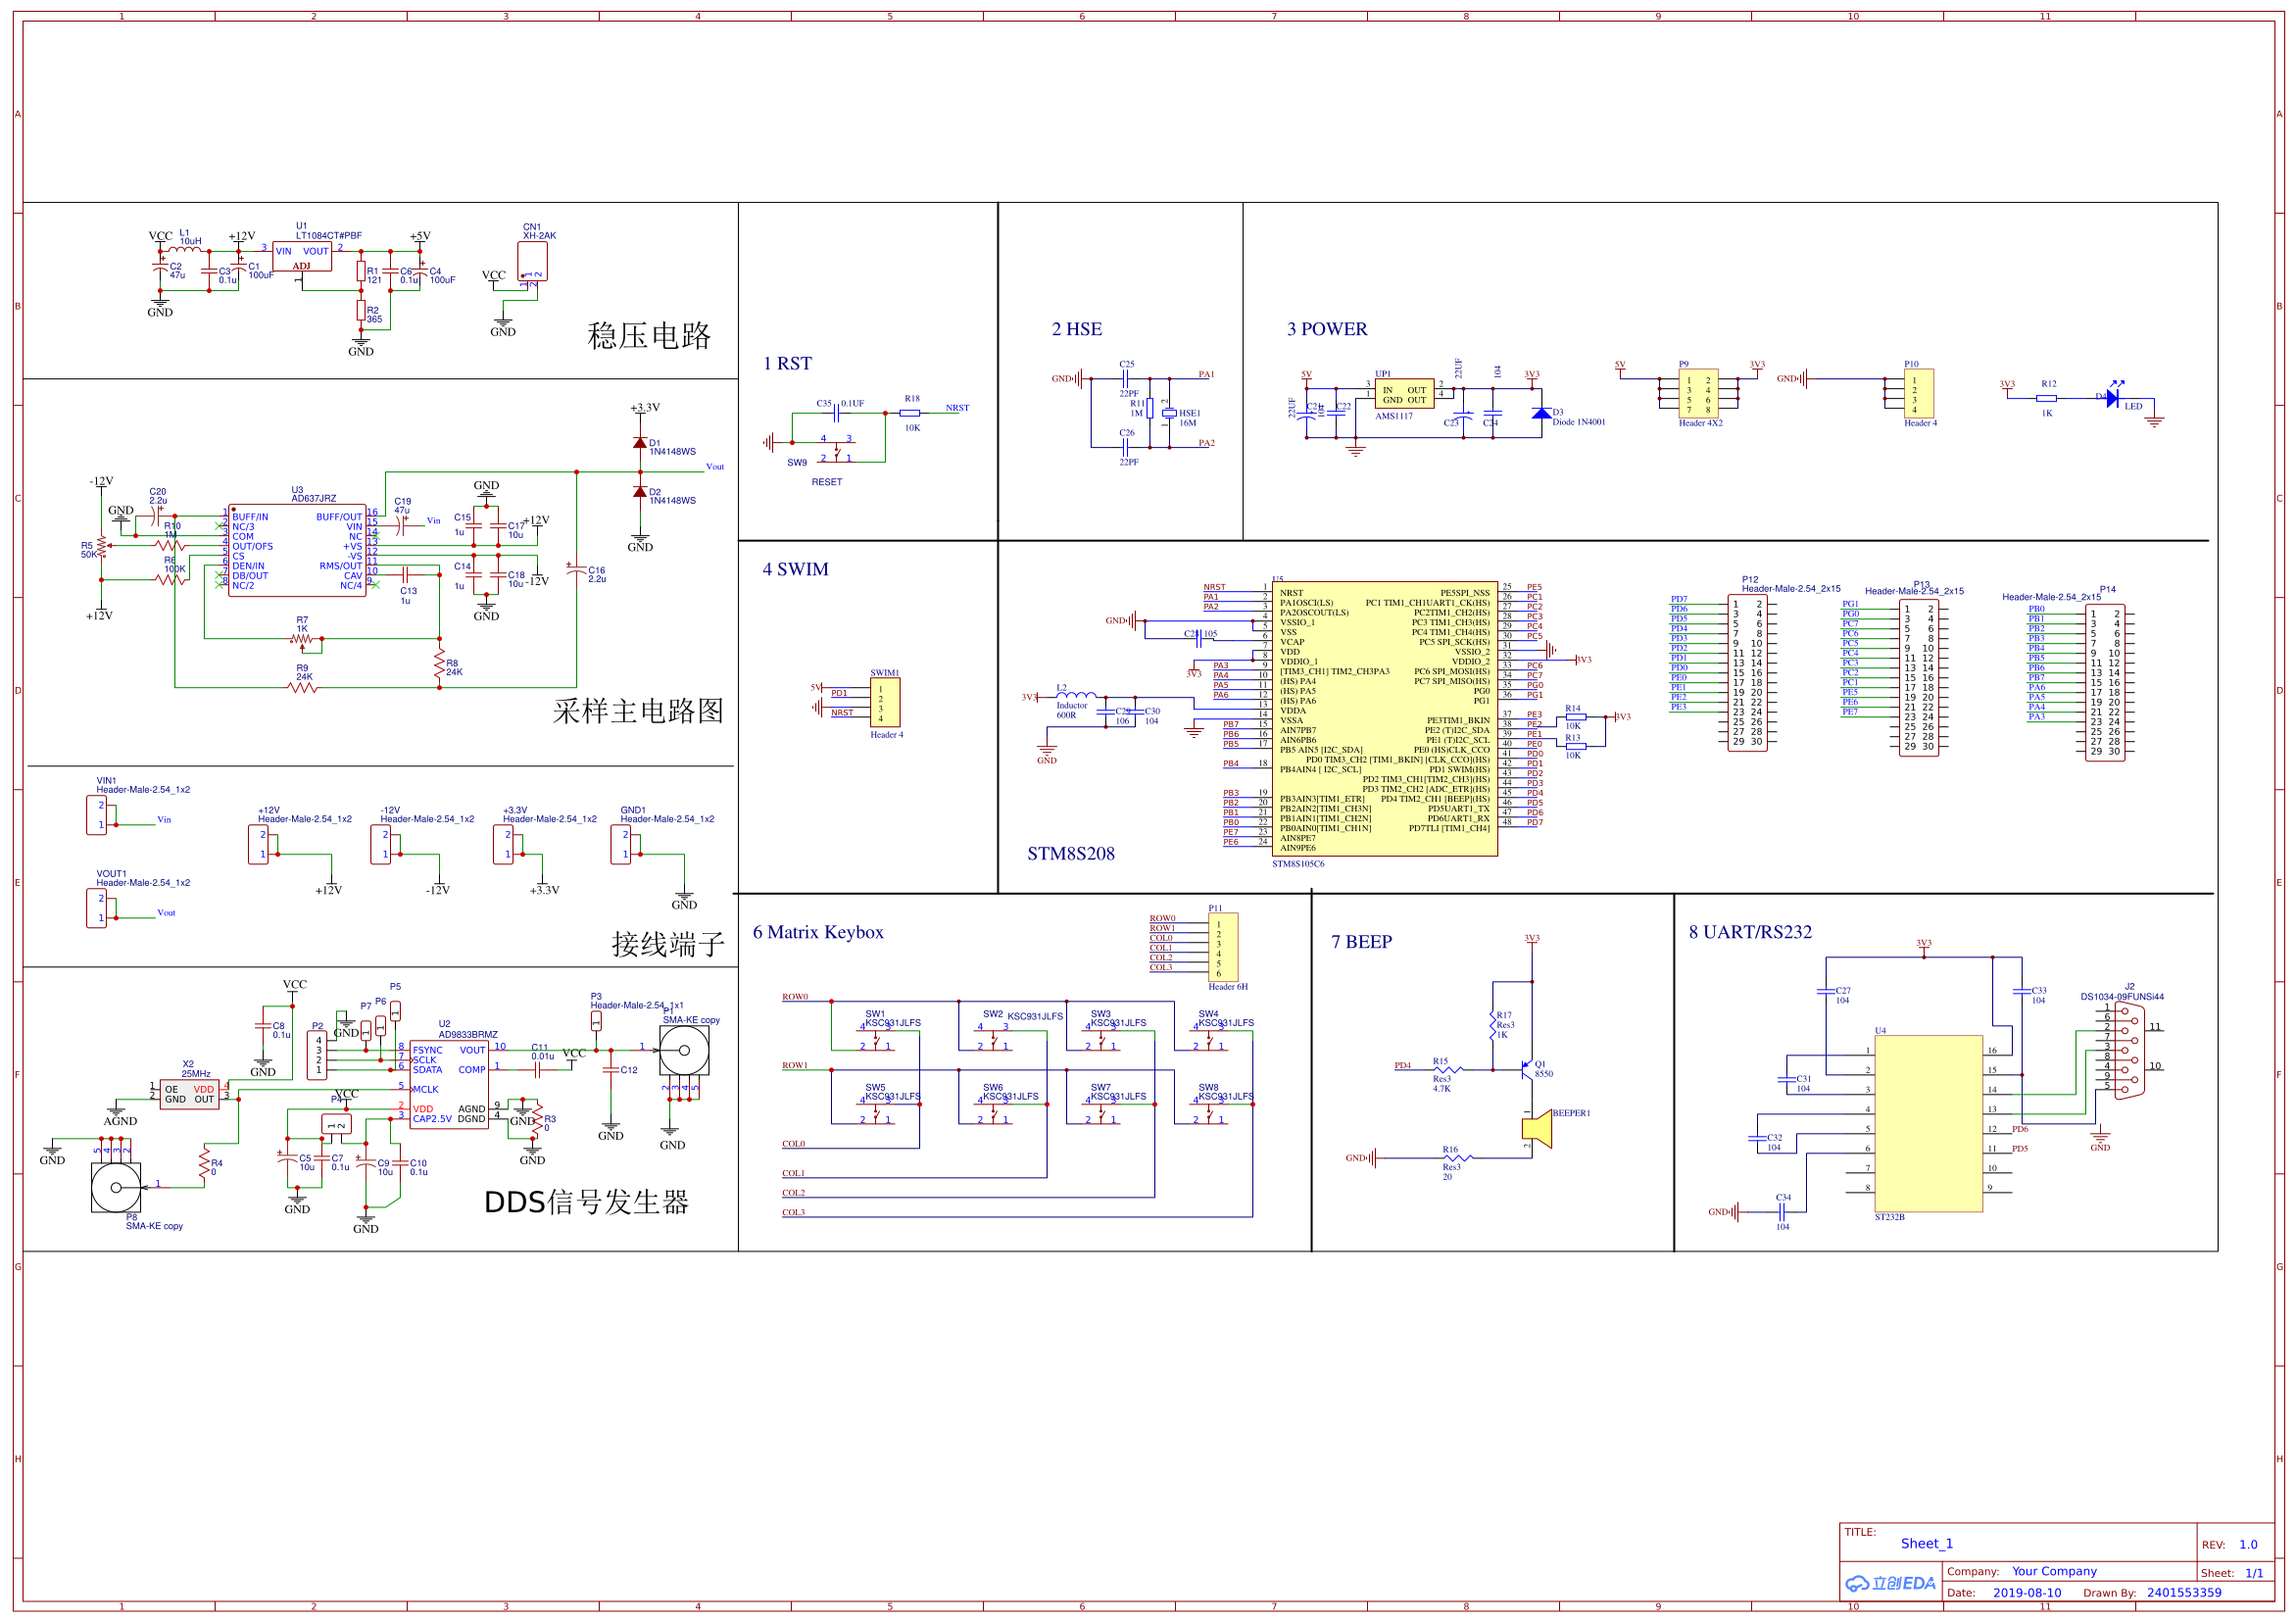The width and height of the screenshot is (2296, 1621).
Task: Click the EasyEDA logo in title block
Action: tap(1890, 1583)
